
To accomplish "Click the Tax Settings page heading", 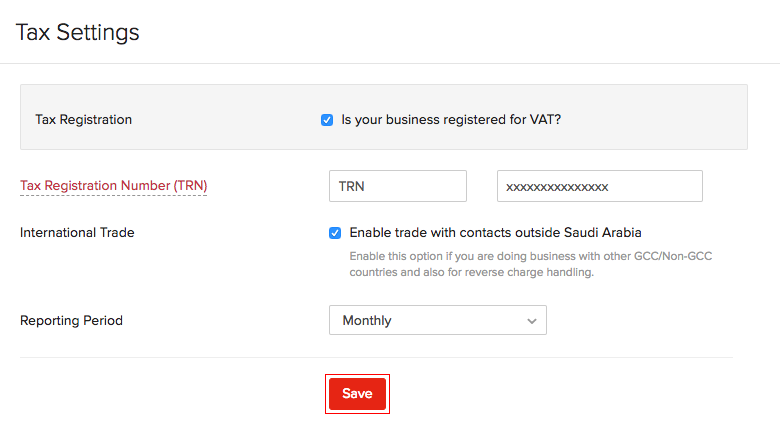I will coord(77,32).
